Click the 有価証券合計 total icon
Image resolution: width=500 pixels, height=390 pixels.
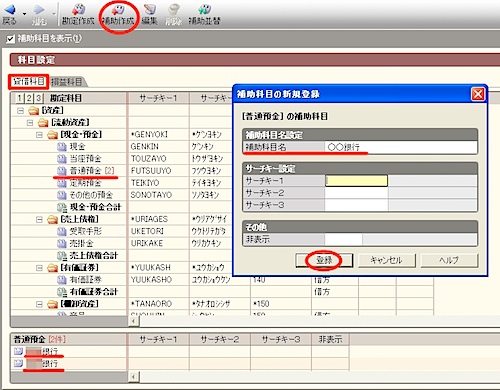[x=62, y=292]
